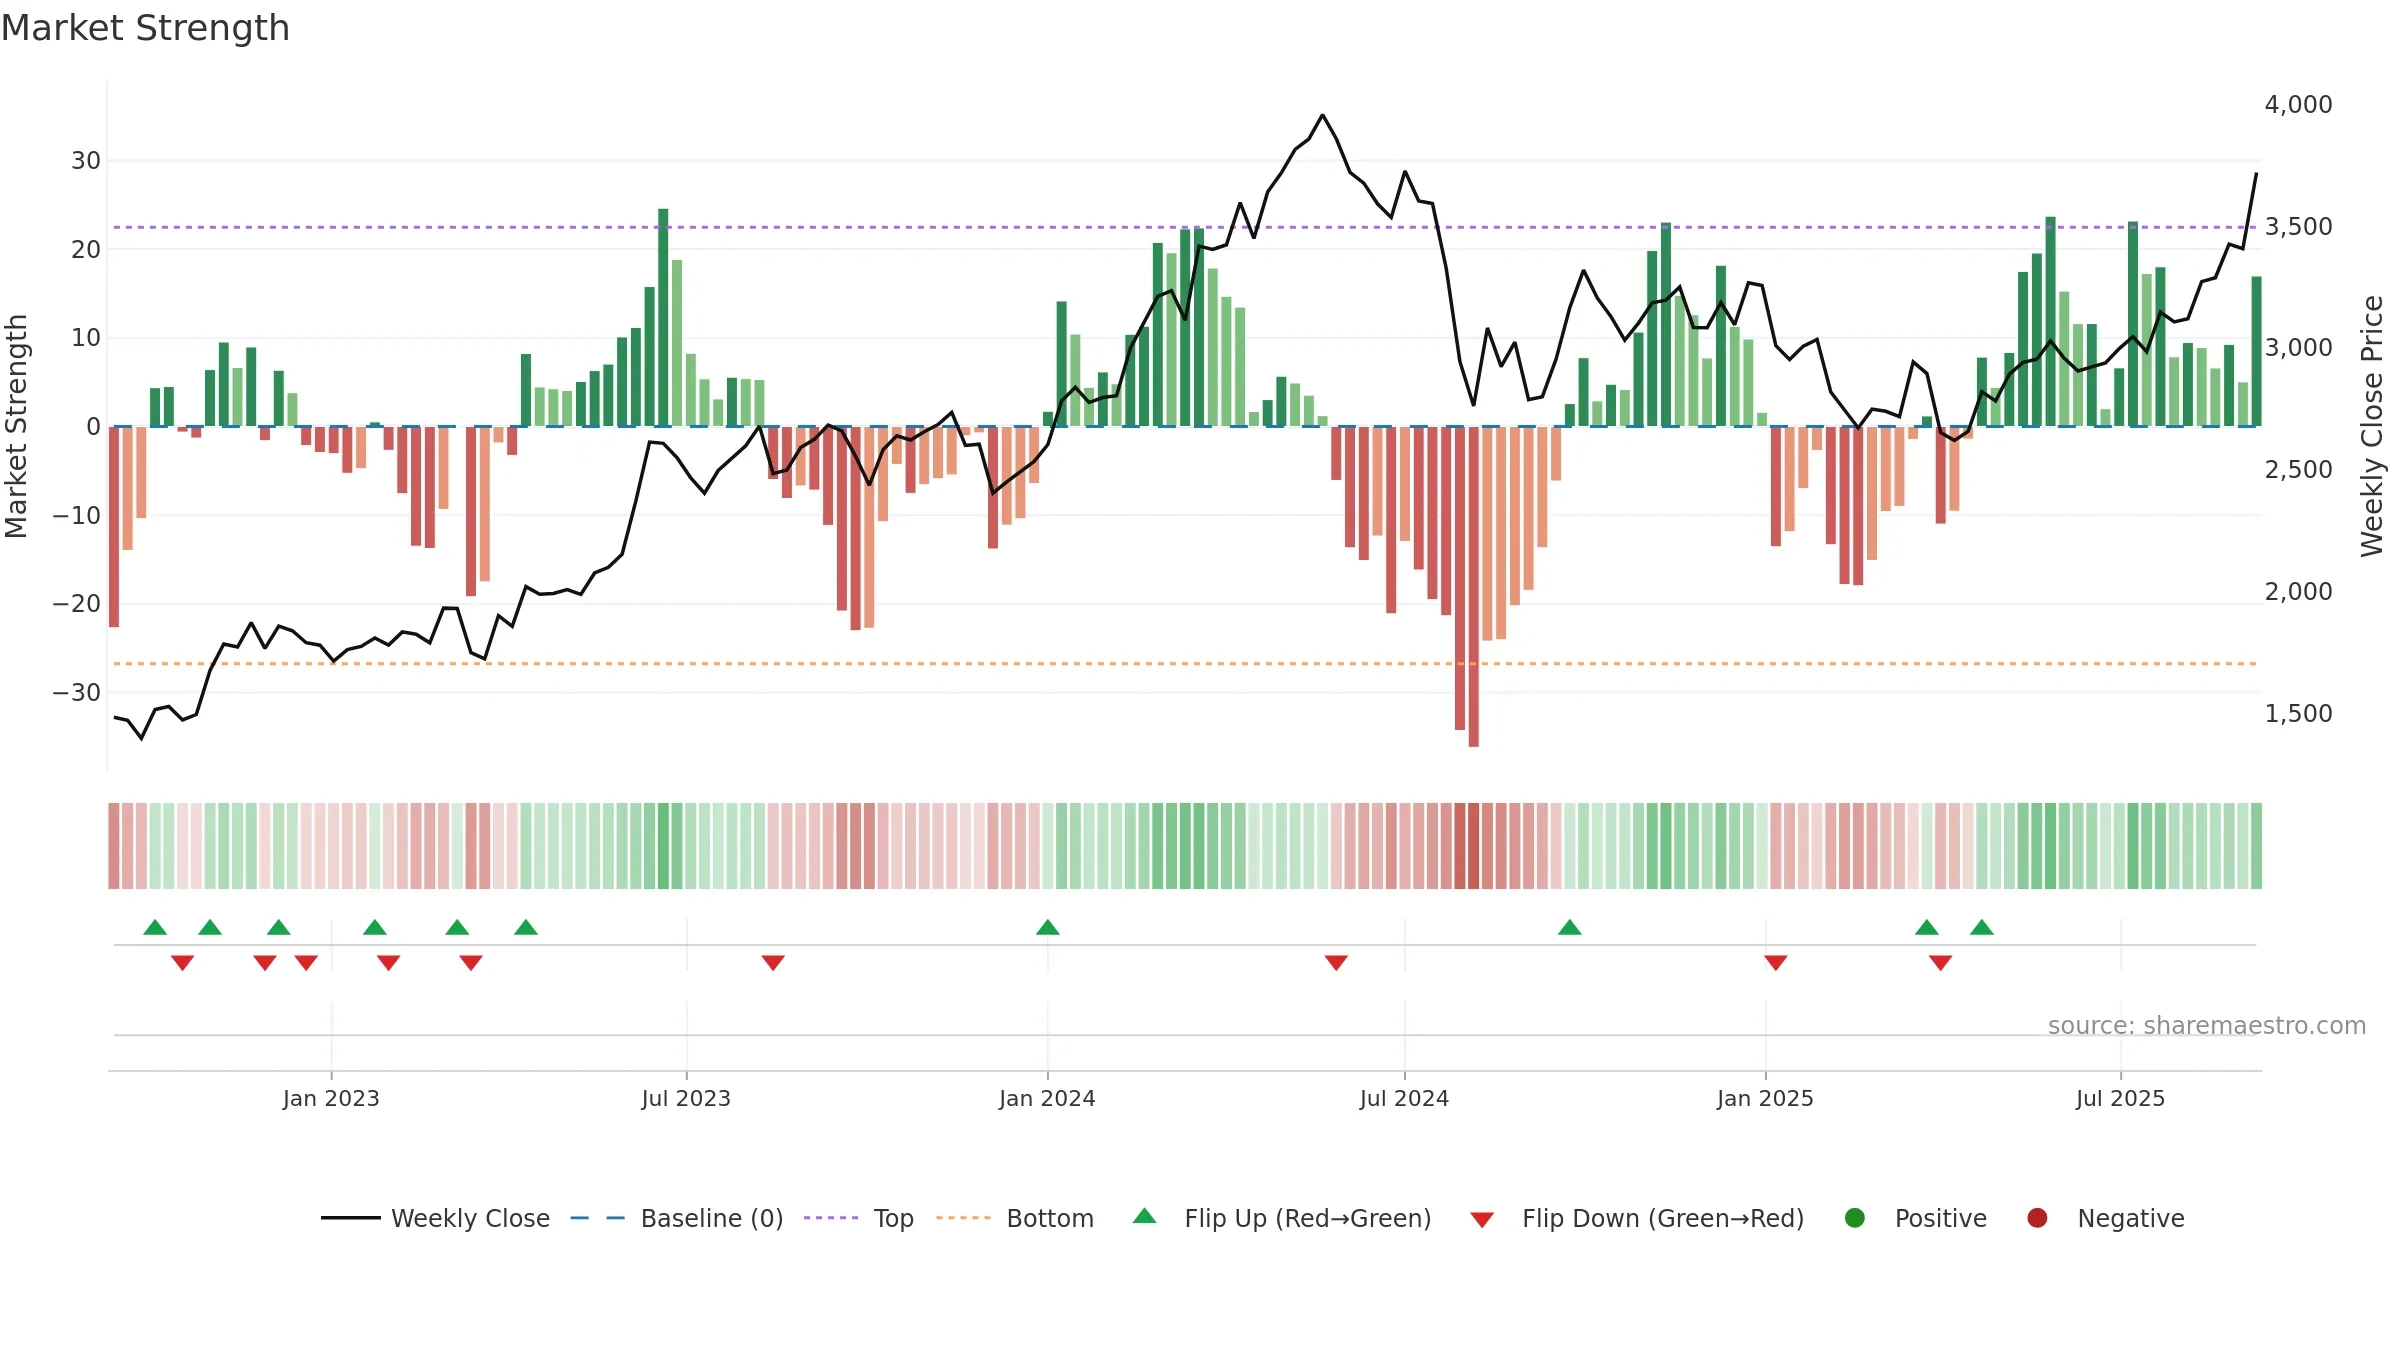This screenshot has width=2400, height=1350.
Task: Click the Jan 2025 x-axis label
Action: click(1765, 1099)
